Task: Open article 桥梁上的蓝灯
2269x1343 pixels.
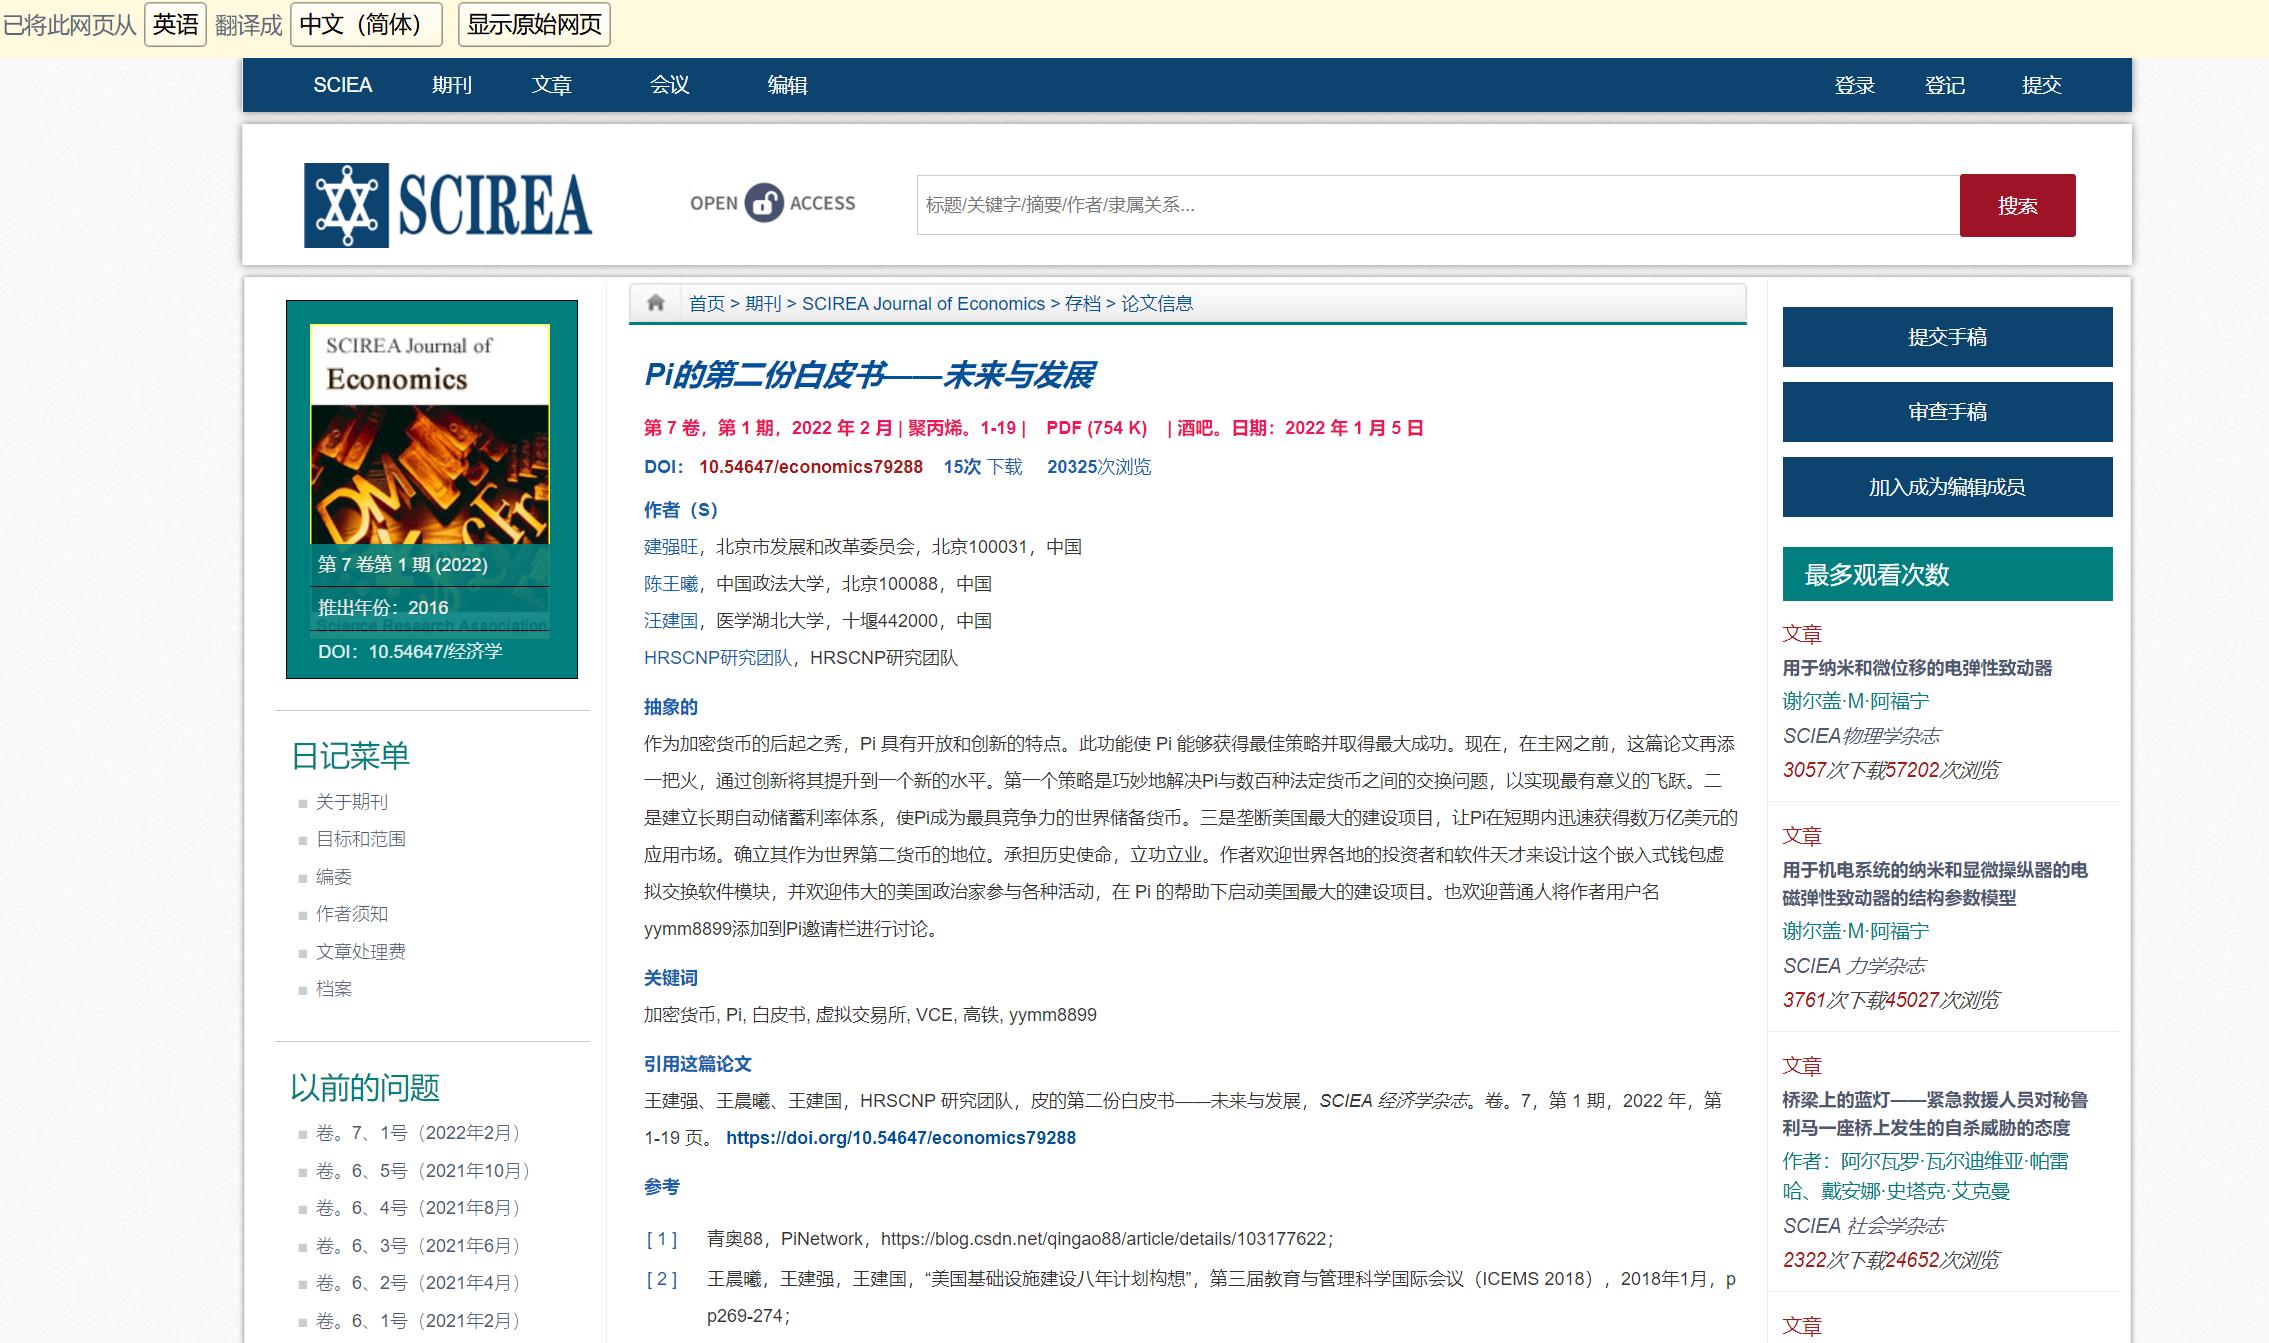Action: [1935, 1114]
